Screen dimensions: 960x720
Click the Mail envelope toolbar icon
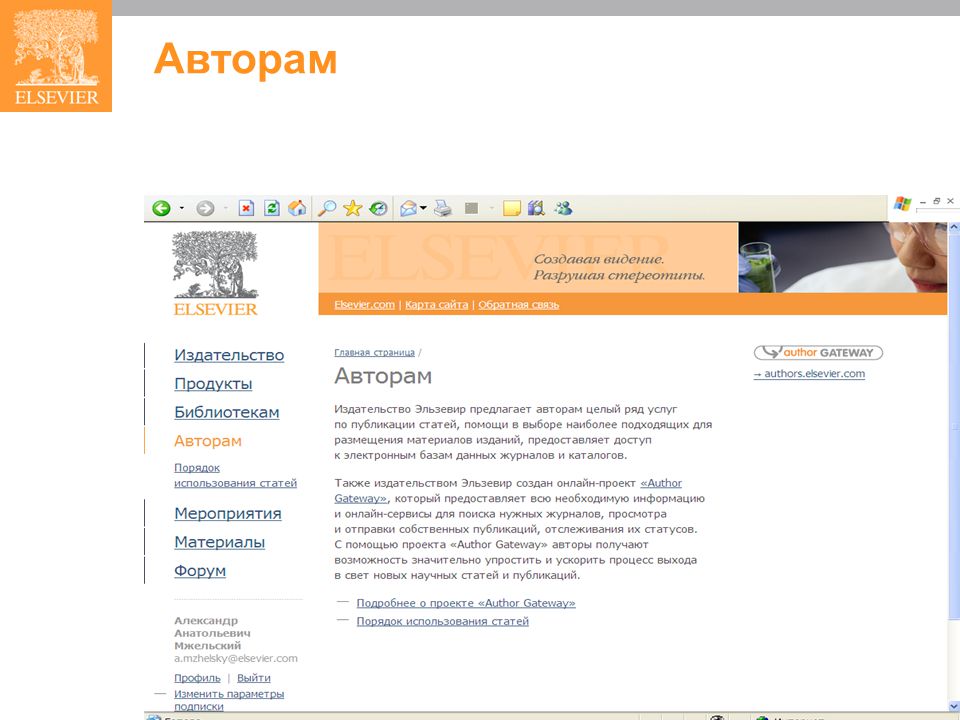click(408, 209)
